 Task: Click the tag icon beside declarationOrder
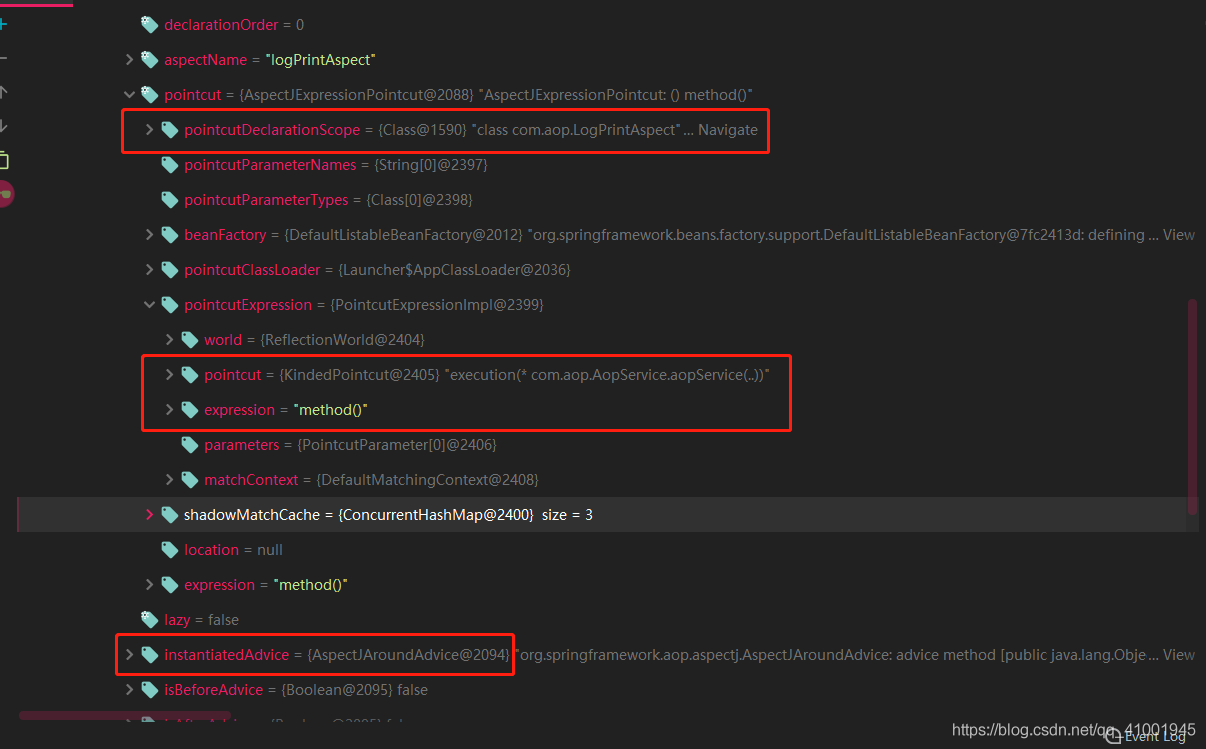tap(150, 25)
